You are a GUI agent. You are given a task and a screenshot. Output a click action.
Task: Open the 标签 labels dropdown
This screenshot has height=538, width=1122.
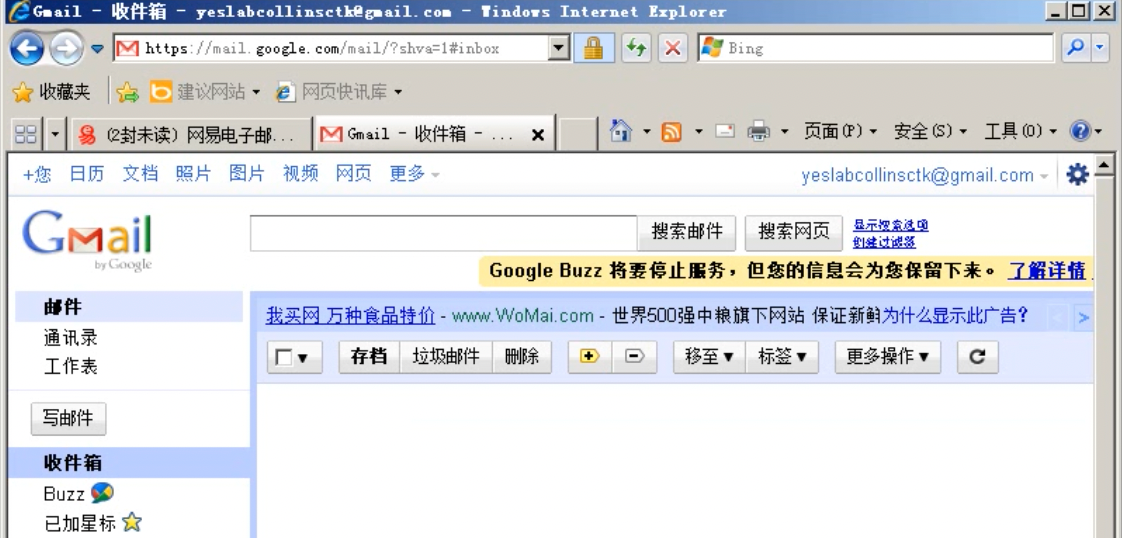(x=782, y=356)
